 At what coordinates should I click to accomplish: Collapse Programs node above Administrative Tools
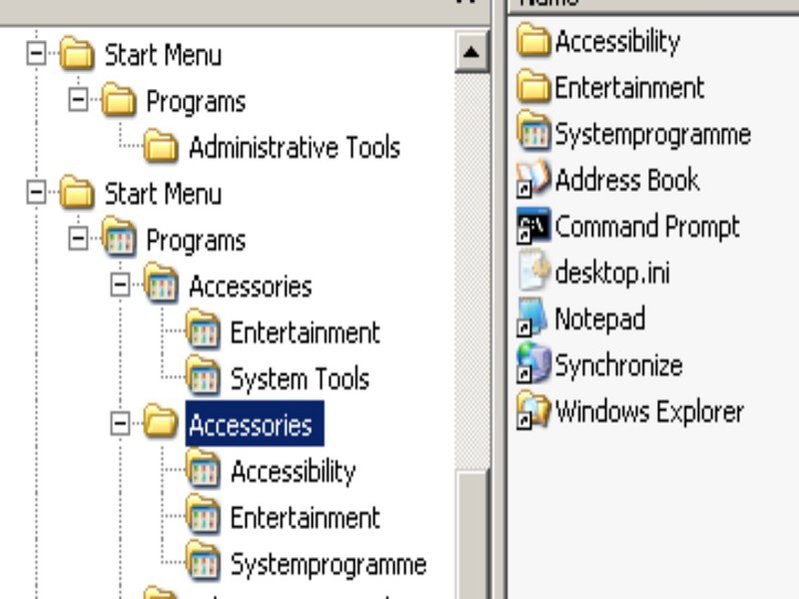pyautogui.click(x=78, y=100)
